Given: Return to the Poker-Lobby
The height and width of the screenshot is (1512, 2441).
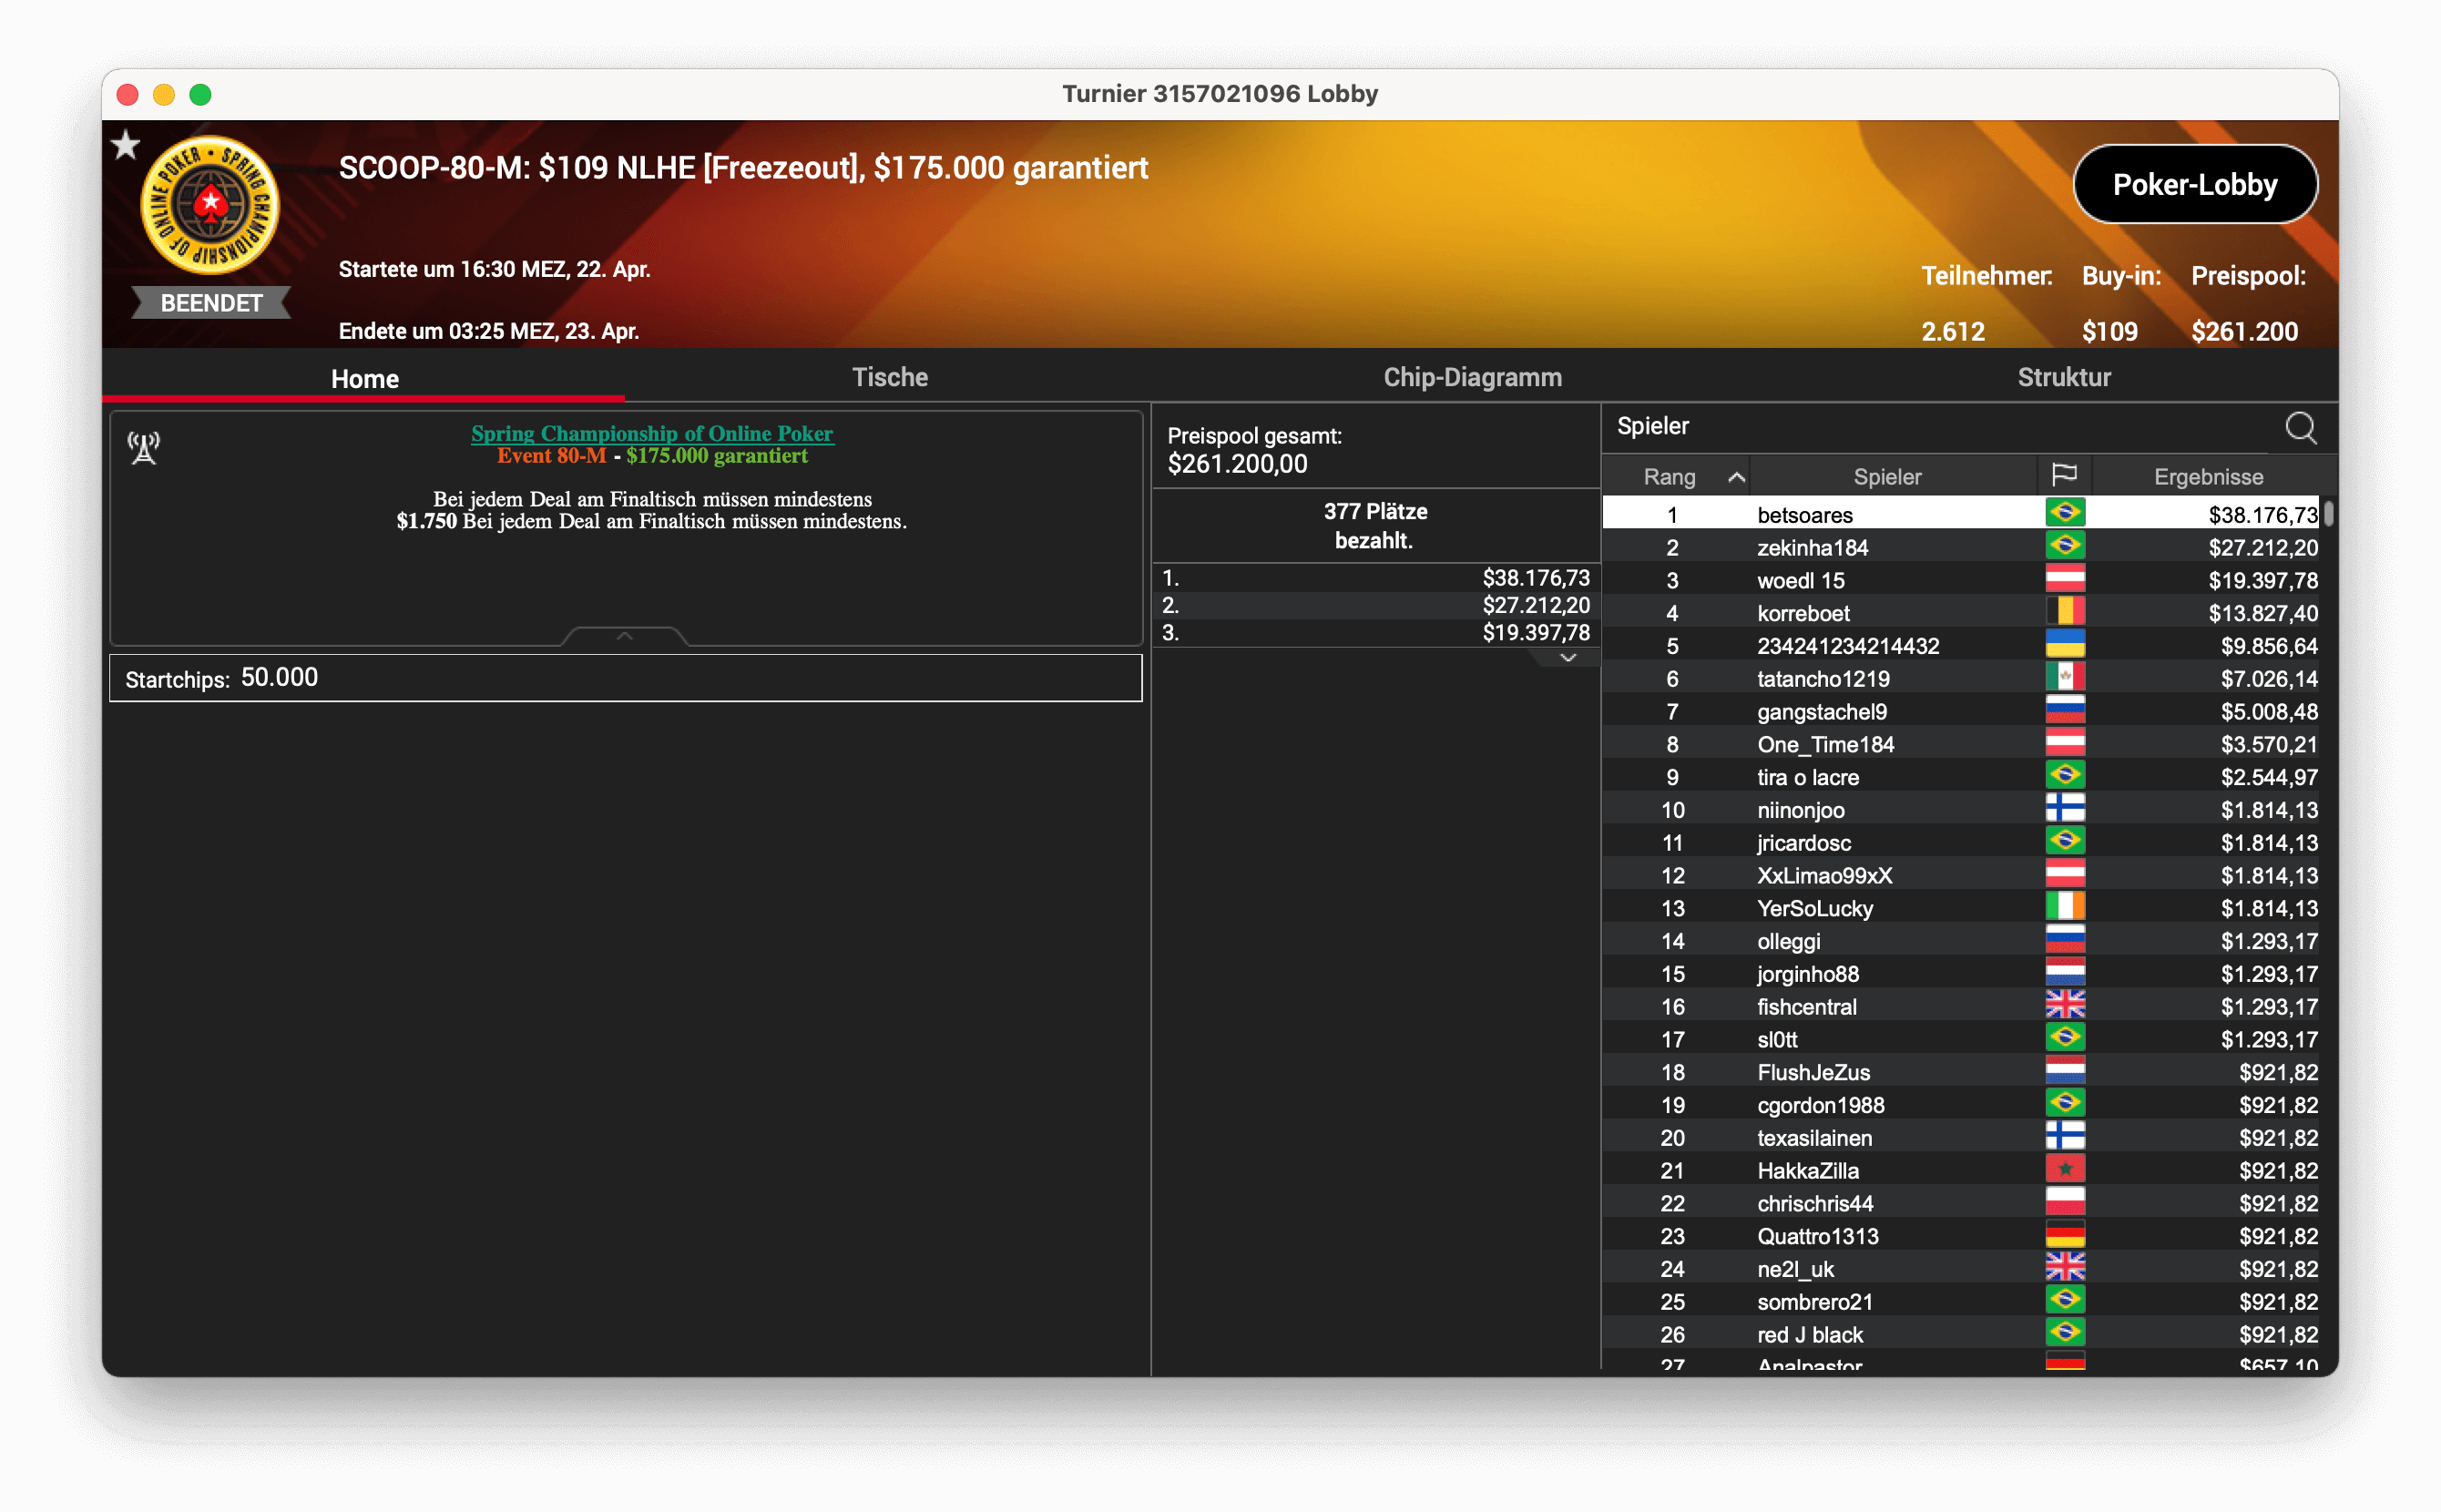Looking at the screenshot, I should click(2195, 184).
